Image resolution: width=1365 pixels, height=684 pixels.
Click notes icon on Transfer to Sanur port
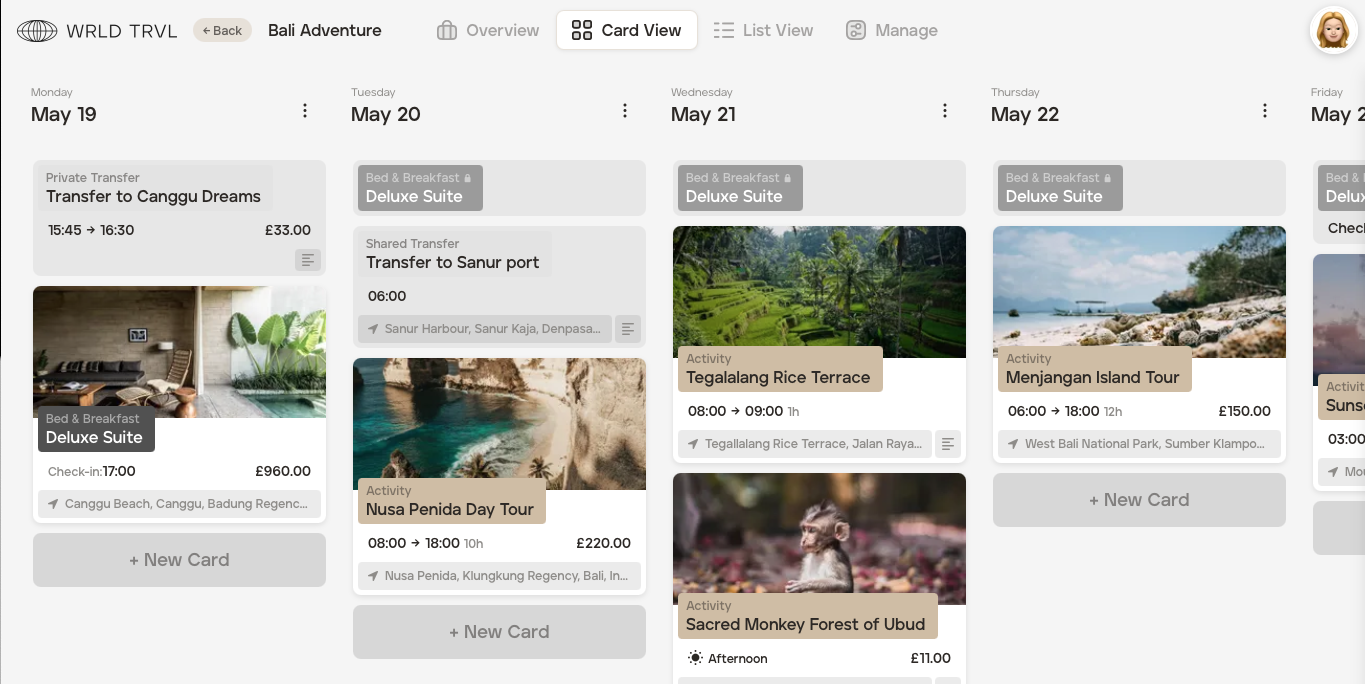(x=628, y=328)
